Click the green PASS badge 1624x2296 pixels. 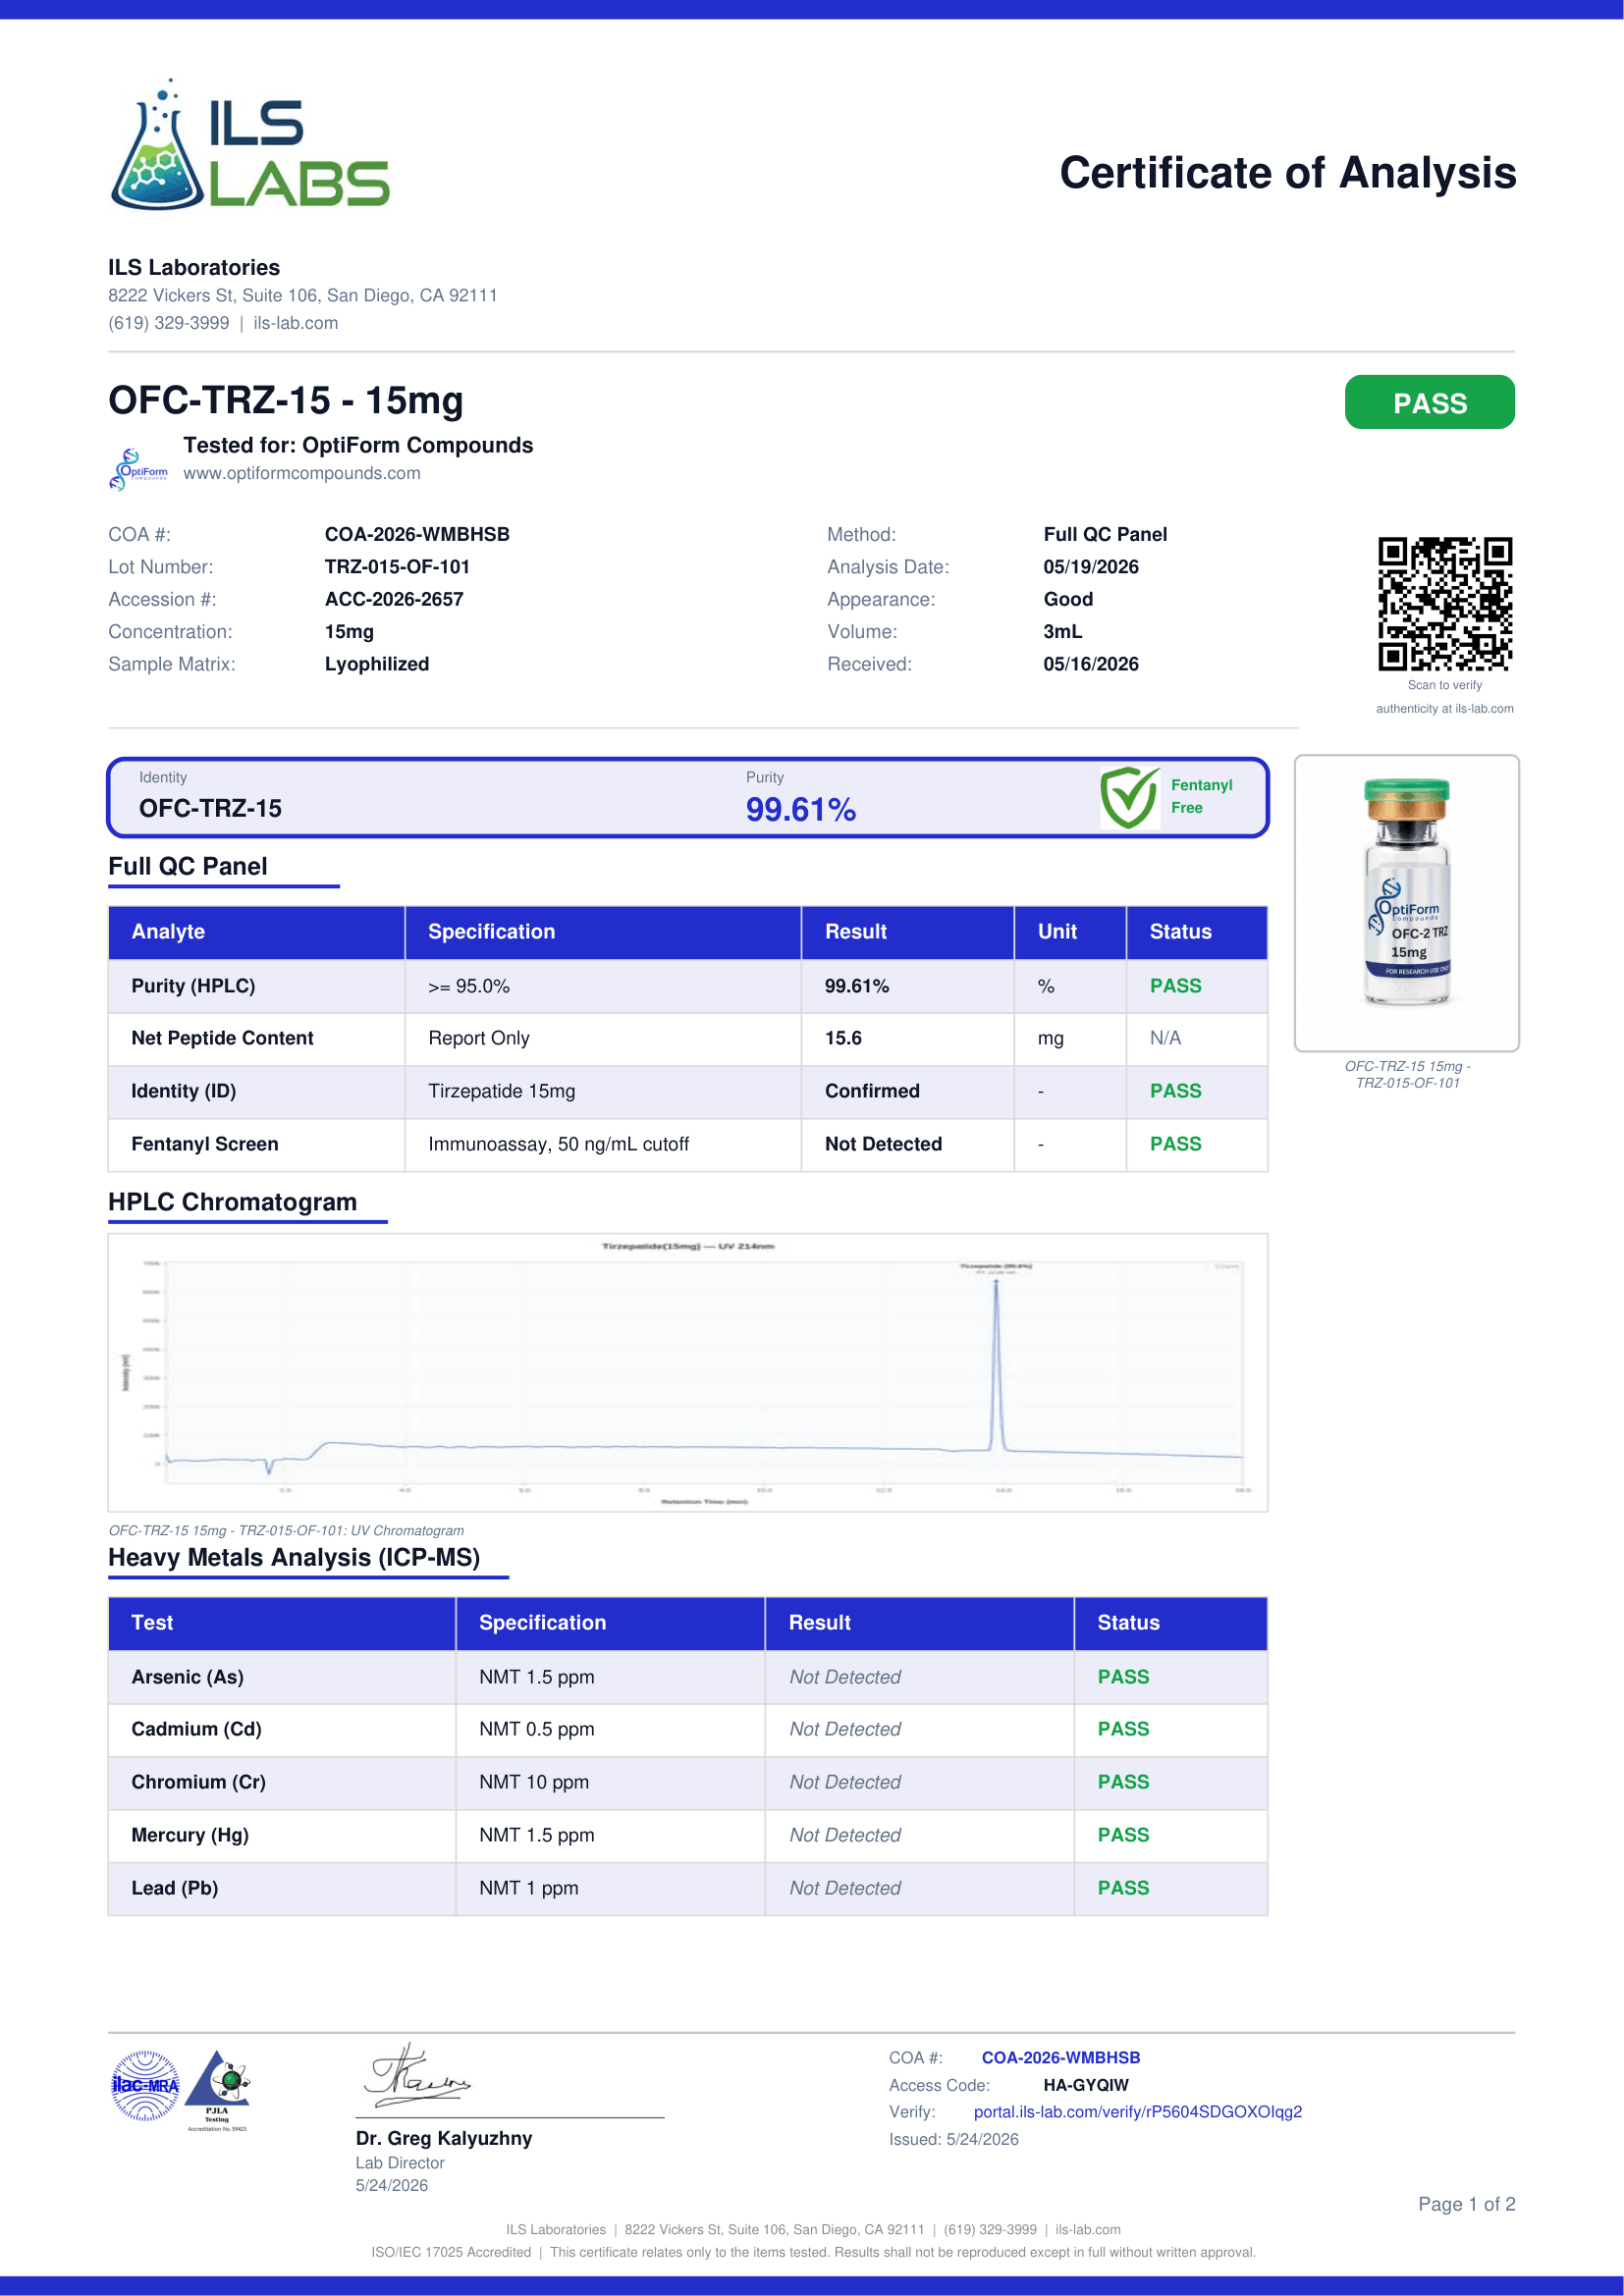[1429, 402]
